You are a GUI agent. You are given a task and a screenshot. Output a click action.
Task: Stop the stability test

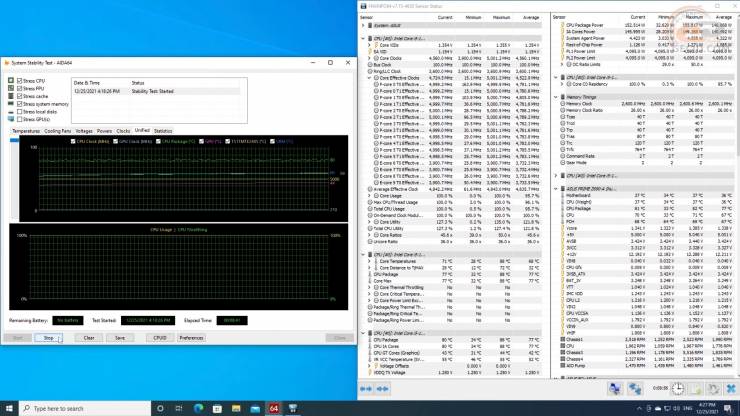click(49, 338)
